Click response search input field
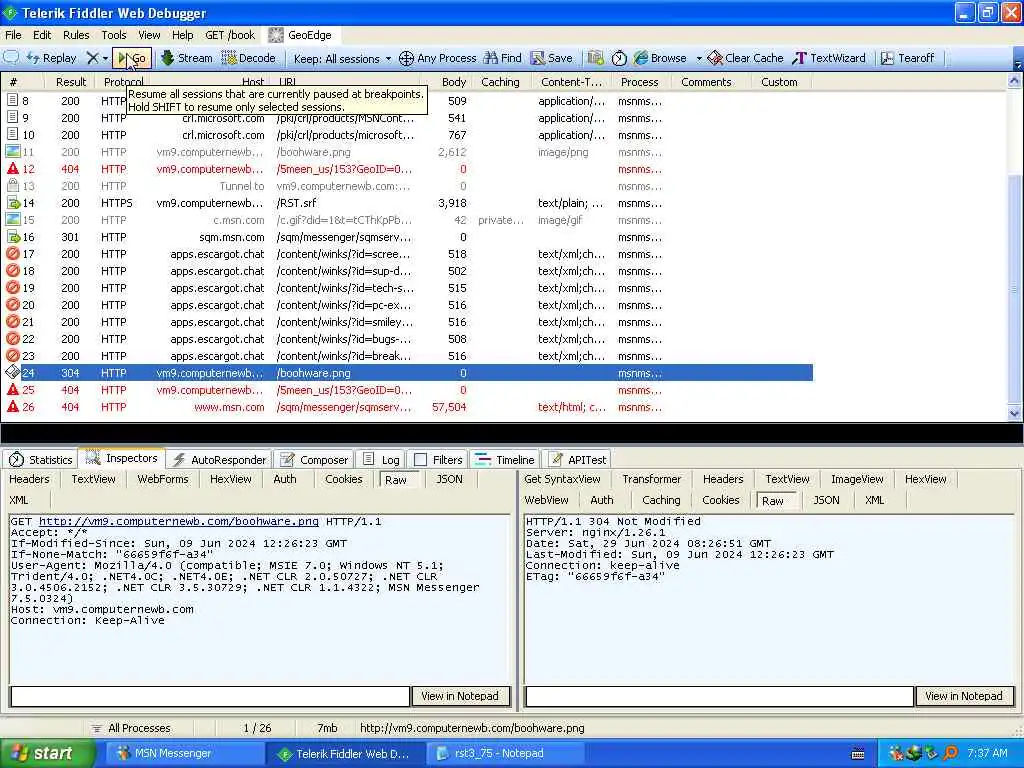 [719, 696]
